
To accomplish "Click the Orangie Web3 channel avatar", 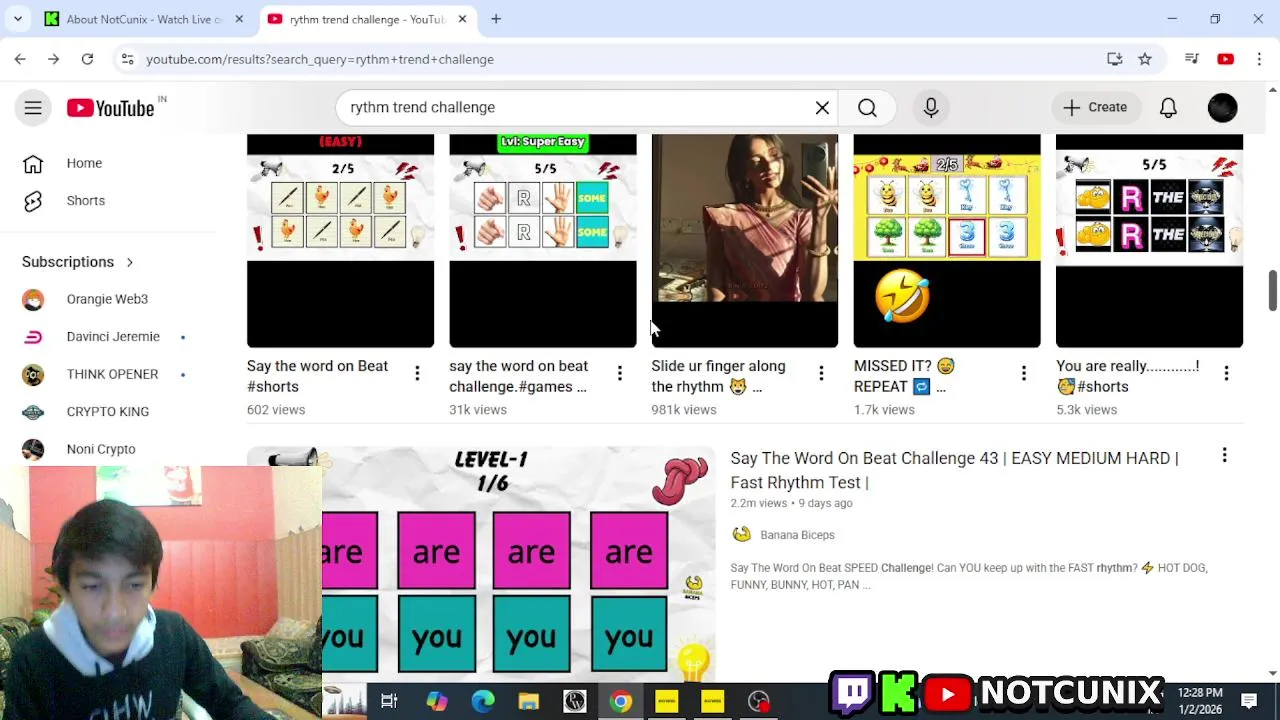I will (33, 299).
